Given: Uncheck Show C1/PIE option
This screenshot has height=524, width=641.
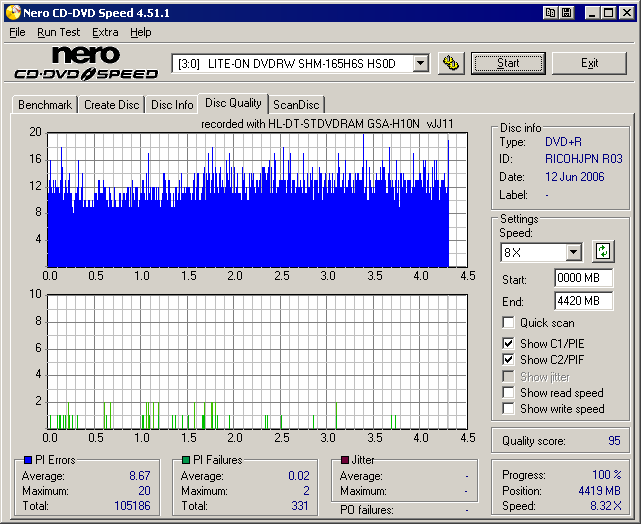Looking at the screenshot, I should [509, 343].
